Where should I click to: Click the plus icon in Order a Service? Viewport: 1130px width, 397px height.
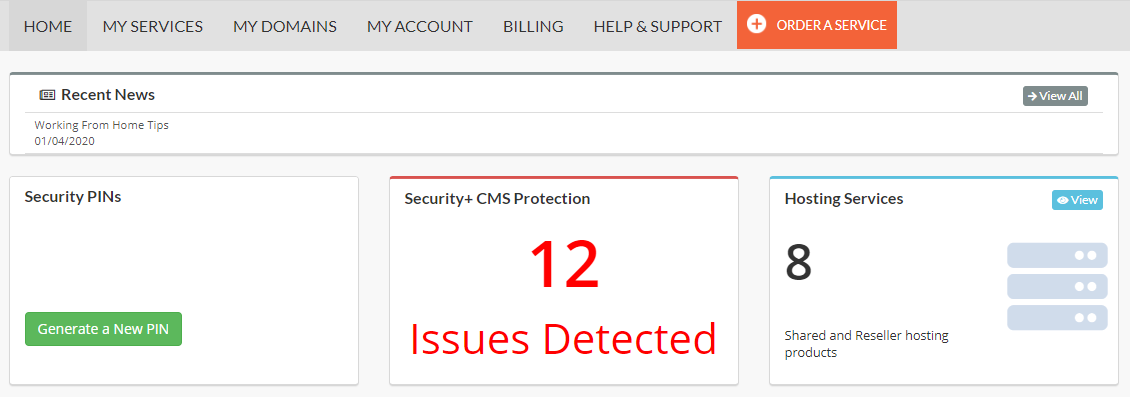(756, 25)
